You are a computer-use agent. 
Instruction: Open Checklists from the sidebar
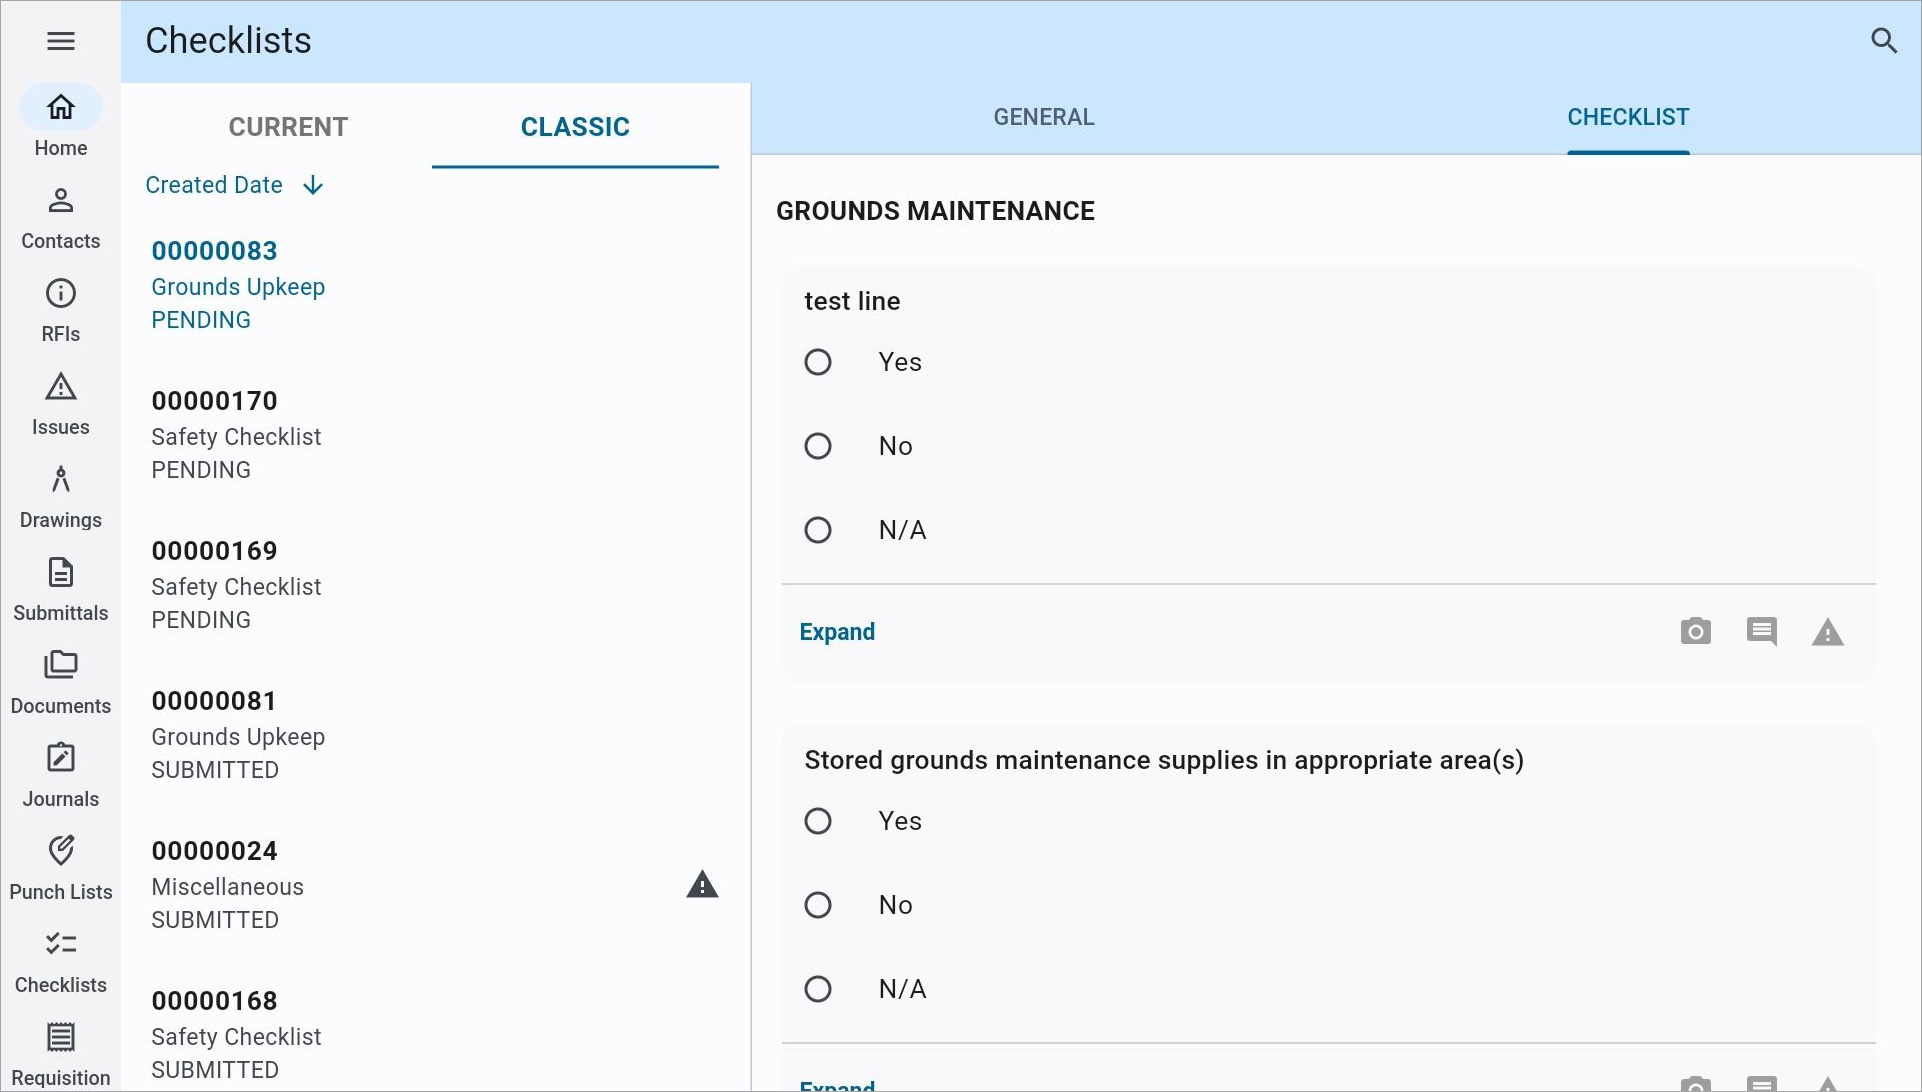[x=61, y=962]
